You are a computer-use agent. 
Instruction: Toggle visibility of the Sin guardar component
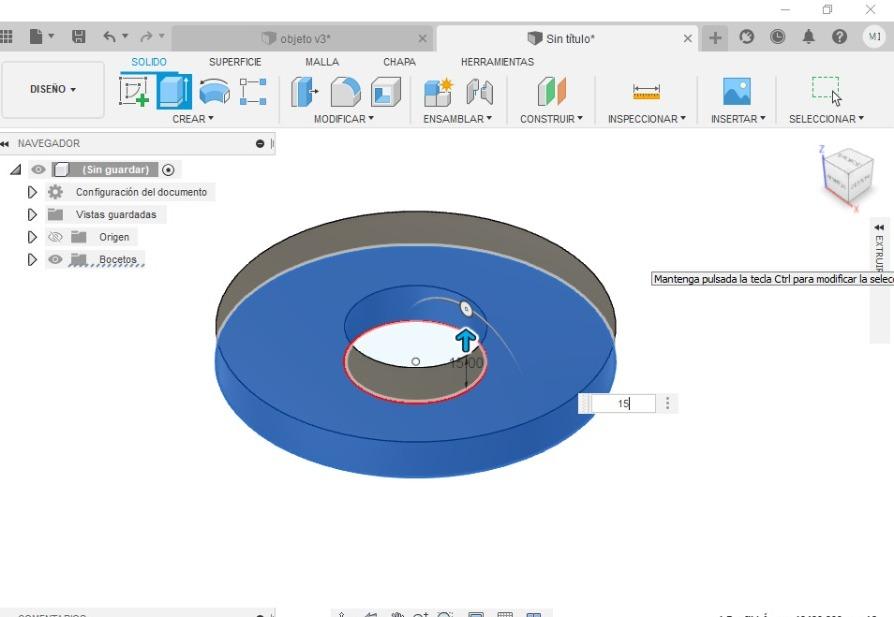tap(38, 169)
